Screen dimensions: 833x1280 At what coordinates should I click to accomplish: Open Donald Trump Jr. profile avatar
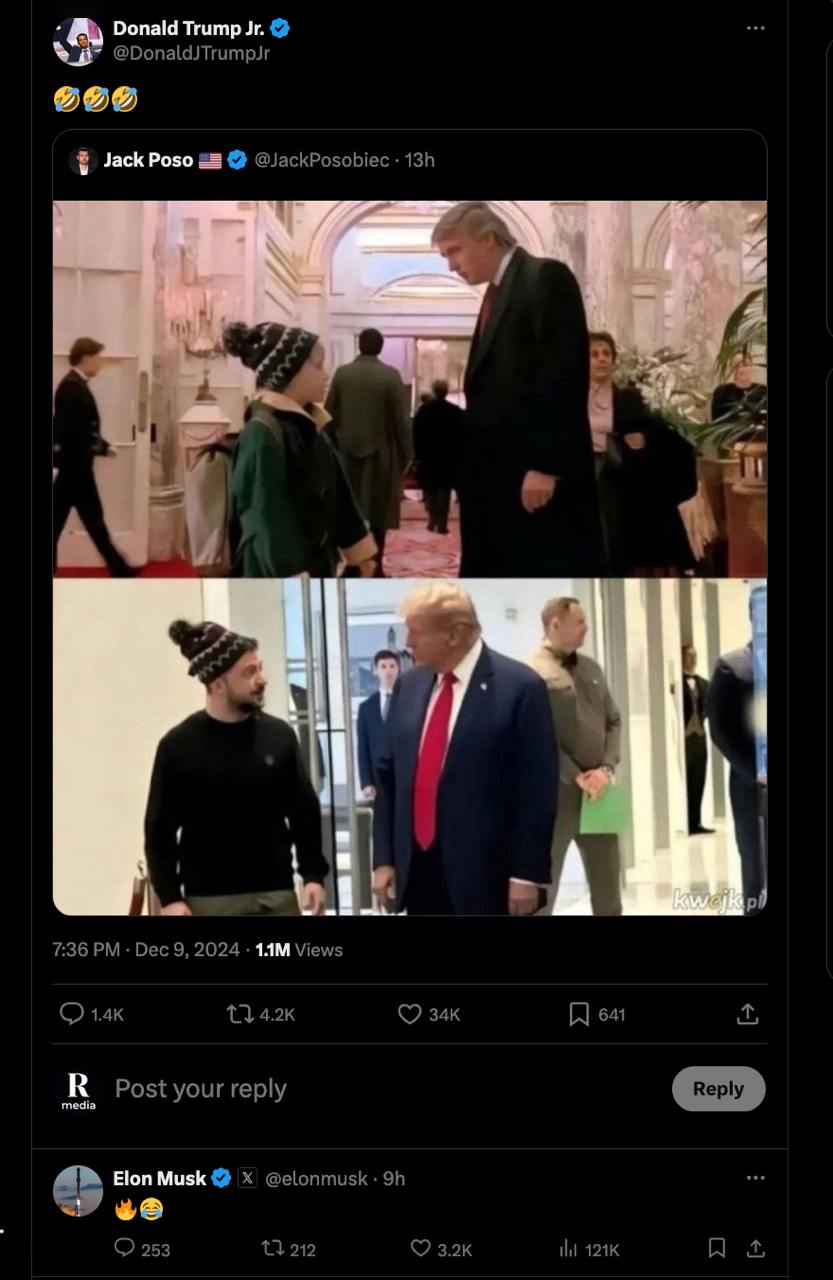pos(78,41)
